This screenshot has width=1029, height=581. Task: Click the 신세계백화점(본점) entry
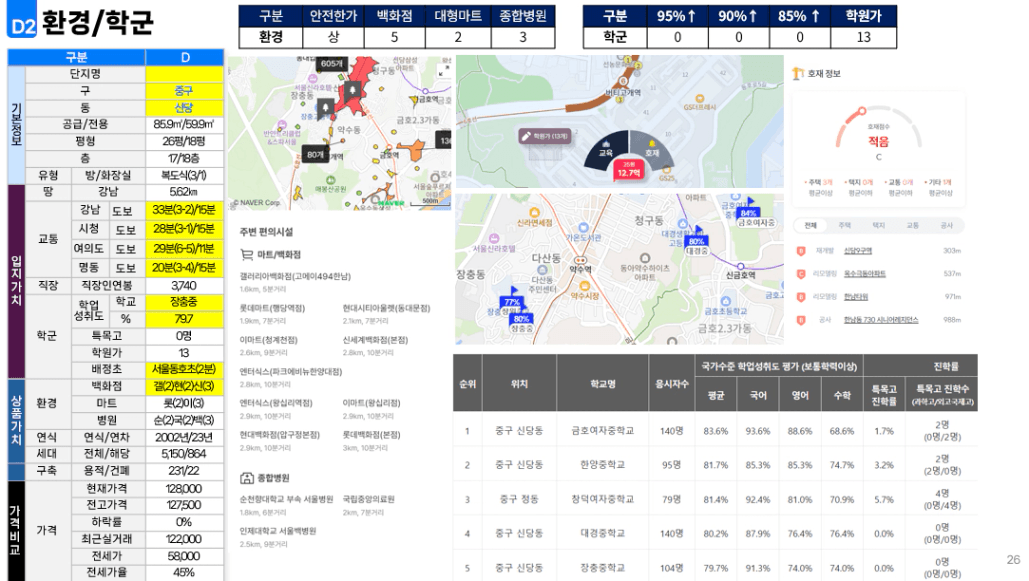coord(375,339)
